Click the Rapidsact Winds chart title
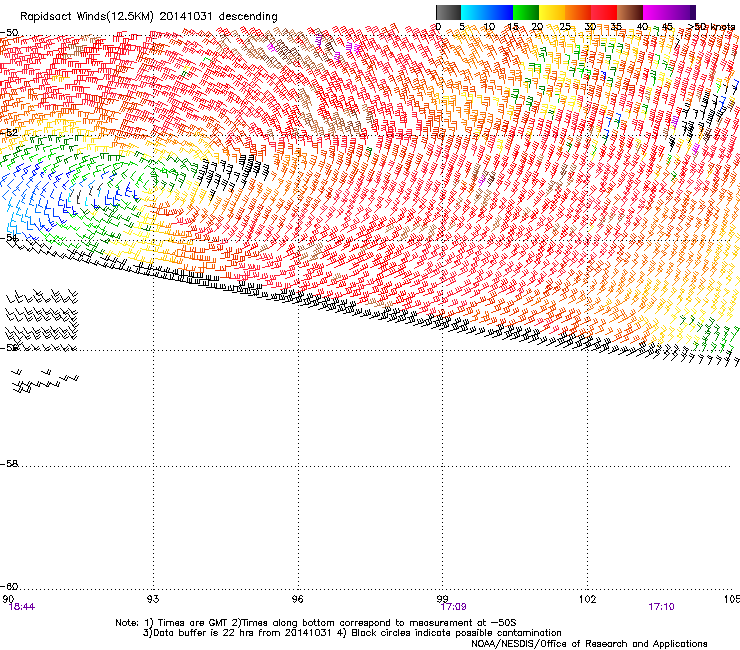Image resolution: width=740 pixels, height=650 pixels. [x=149, y=16]
